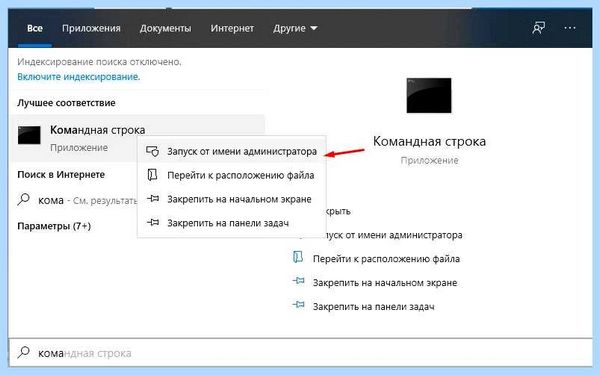Open the three-dots options menu

(x=570, y=28)
